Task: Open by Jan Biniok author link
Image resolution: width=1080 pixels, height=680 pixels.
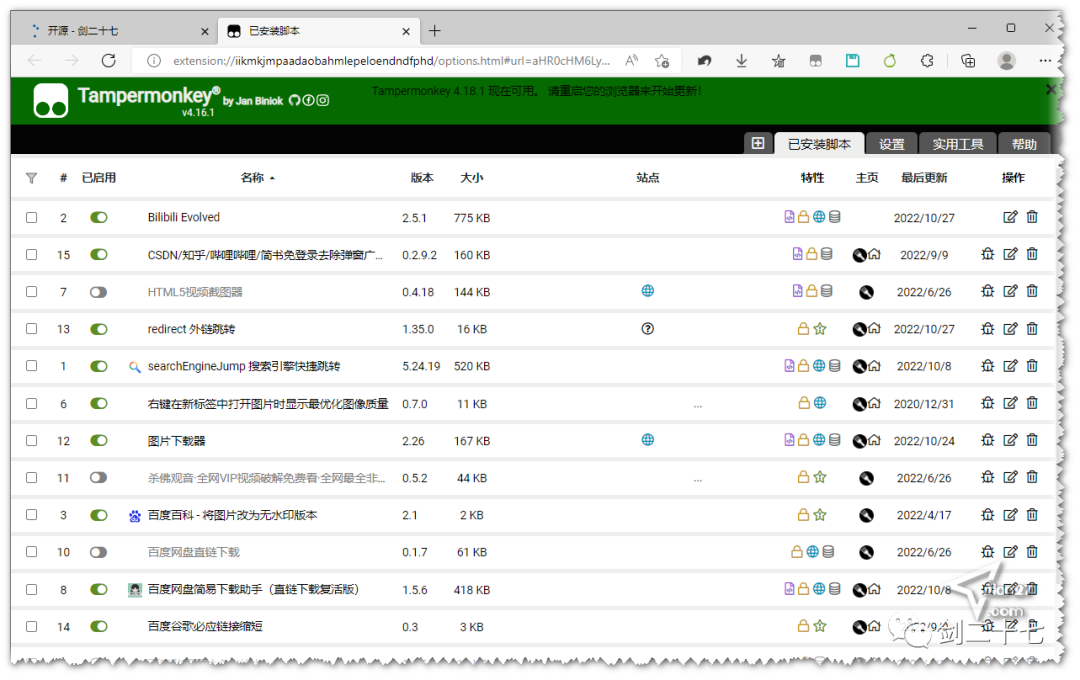Action: 253,101
